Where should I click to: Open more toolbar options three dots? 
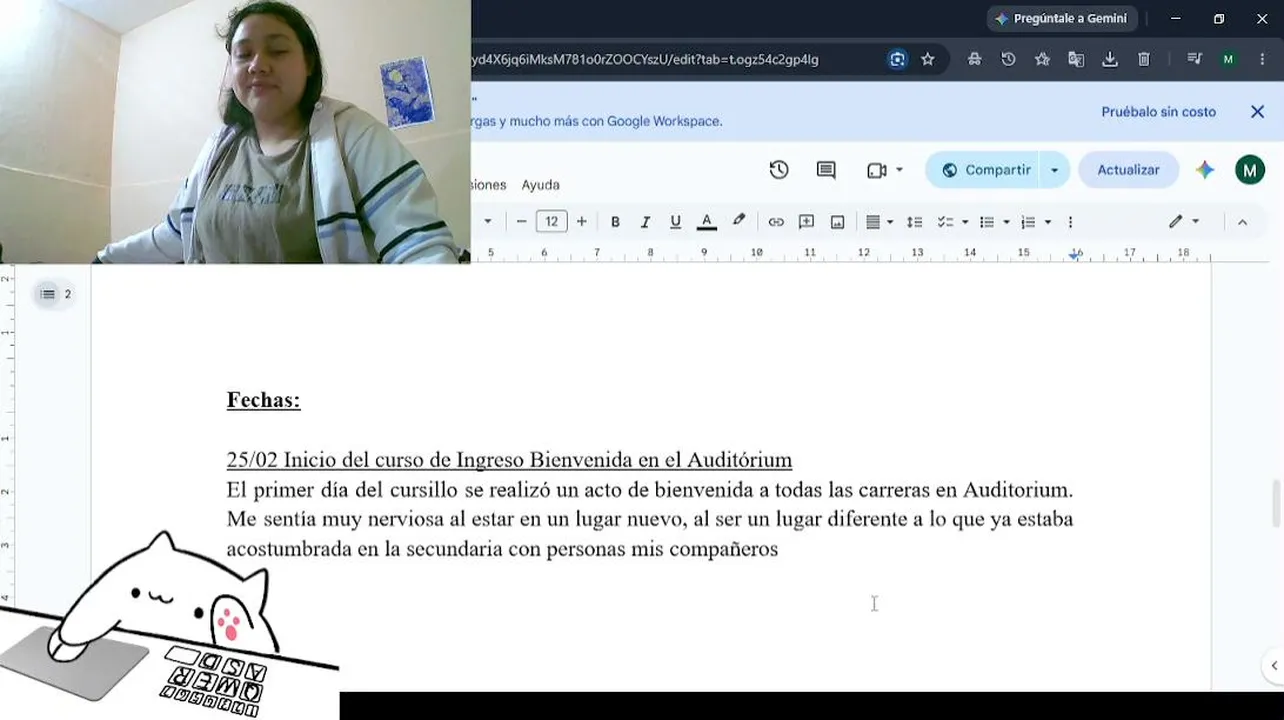(x=1070, y=222)
